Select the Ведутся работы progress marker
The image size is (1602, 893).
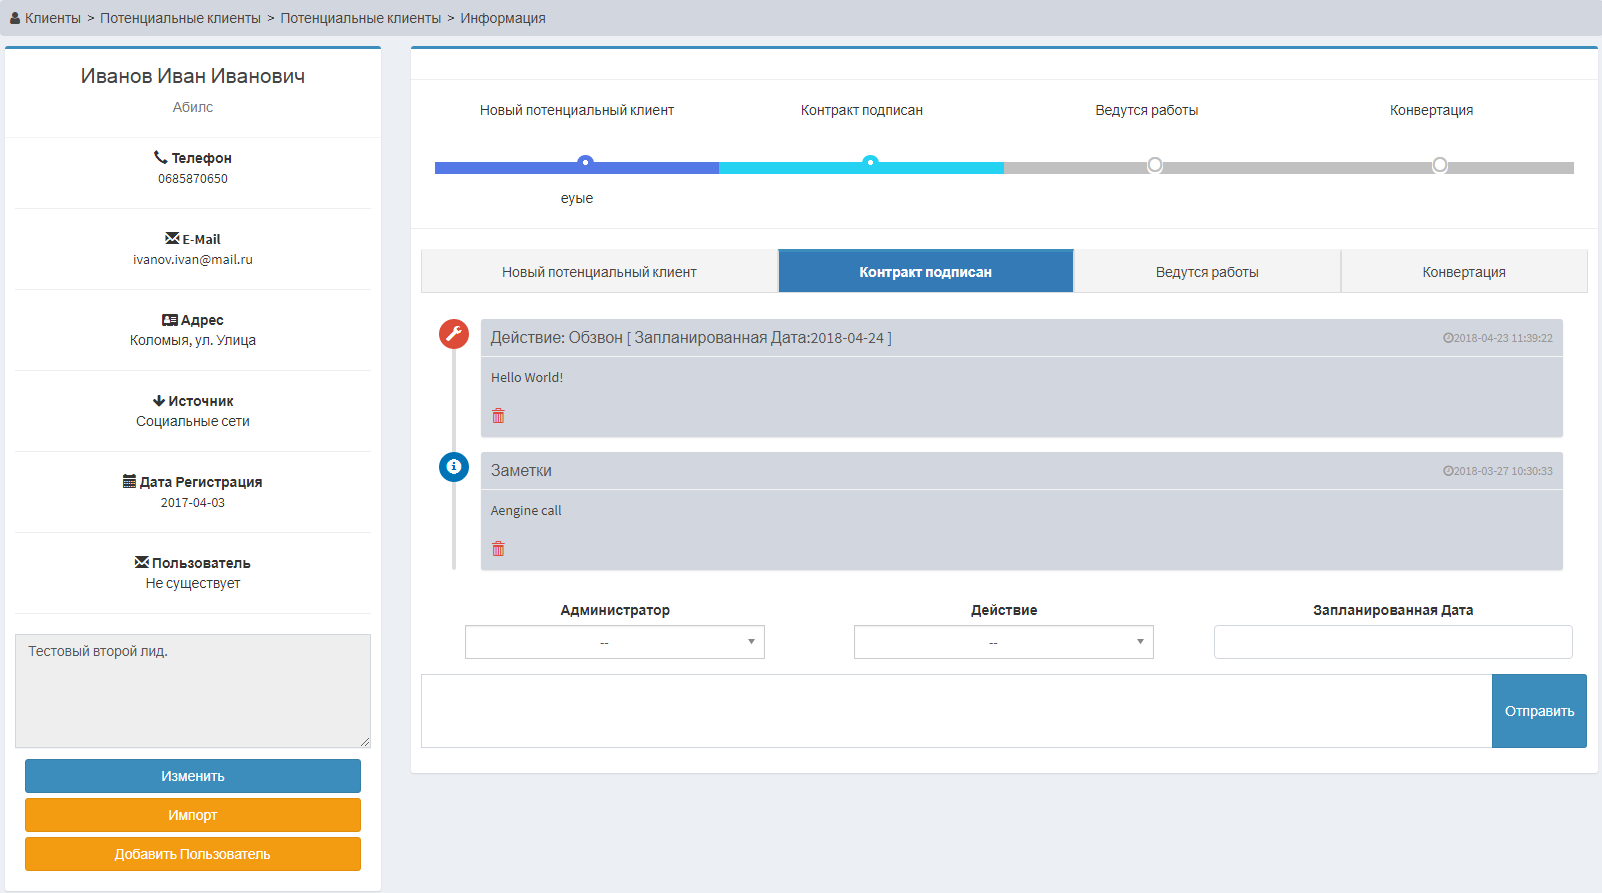tap(1155, 165)
